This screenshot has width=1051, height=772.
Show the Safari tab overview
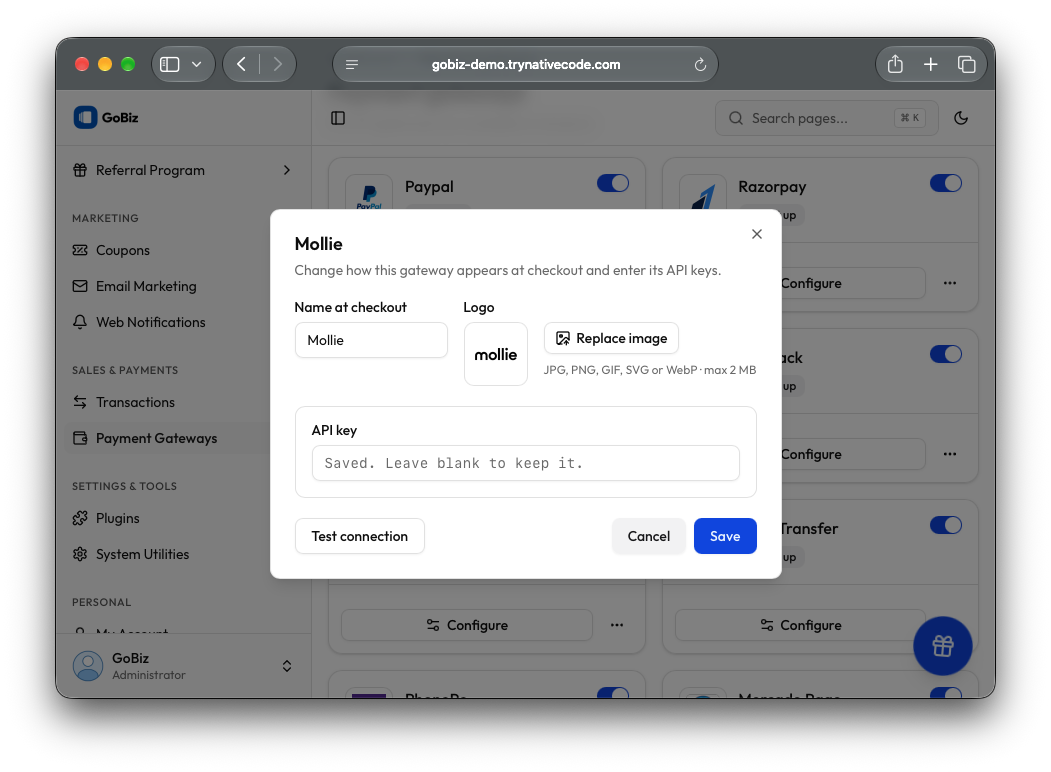967,64
